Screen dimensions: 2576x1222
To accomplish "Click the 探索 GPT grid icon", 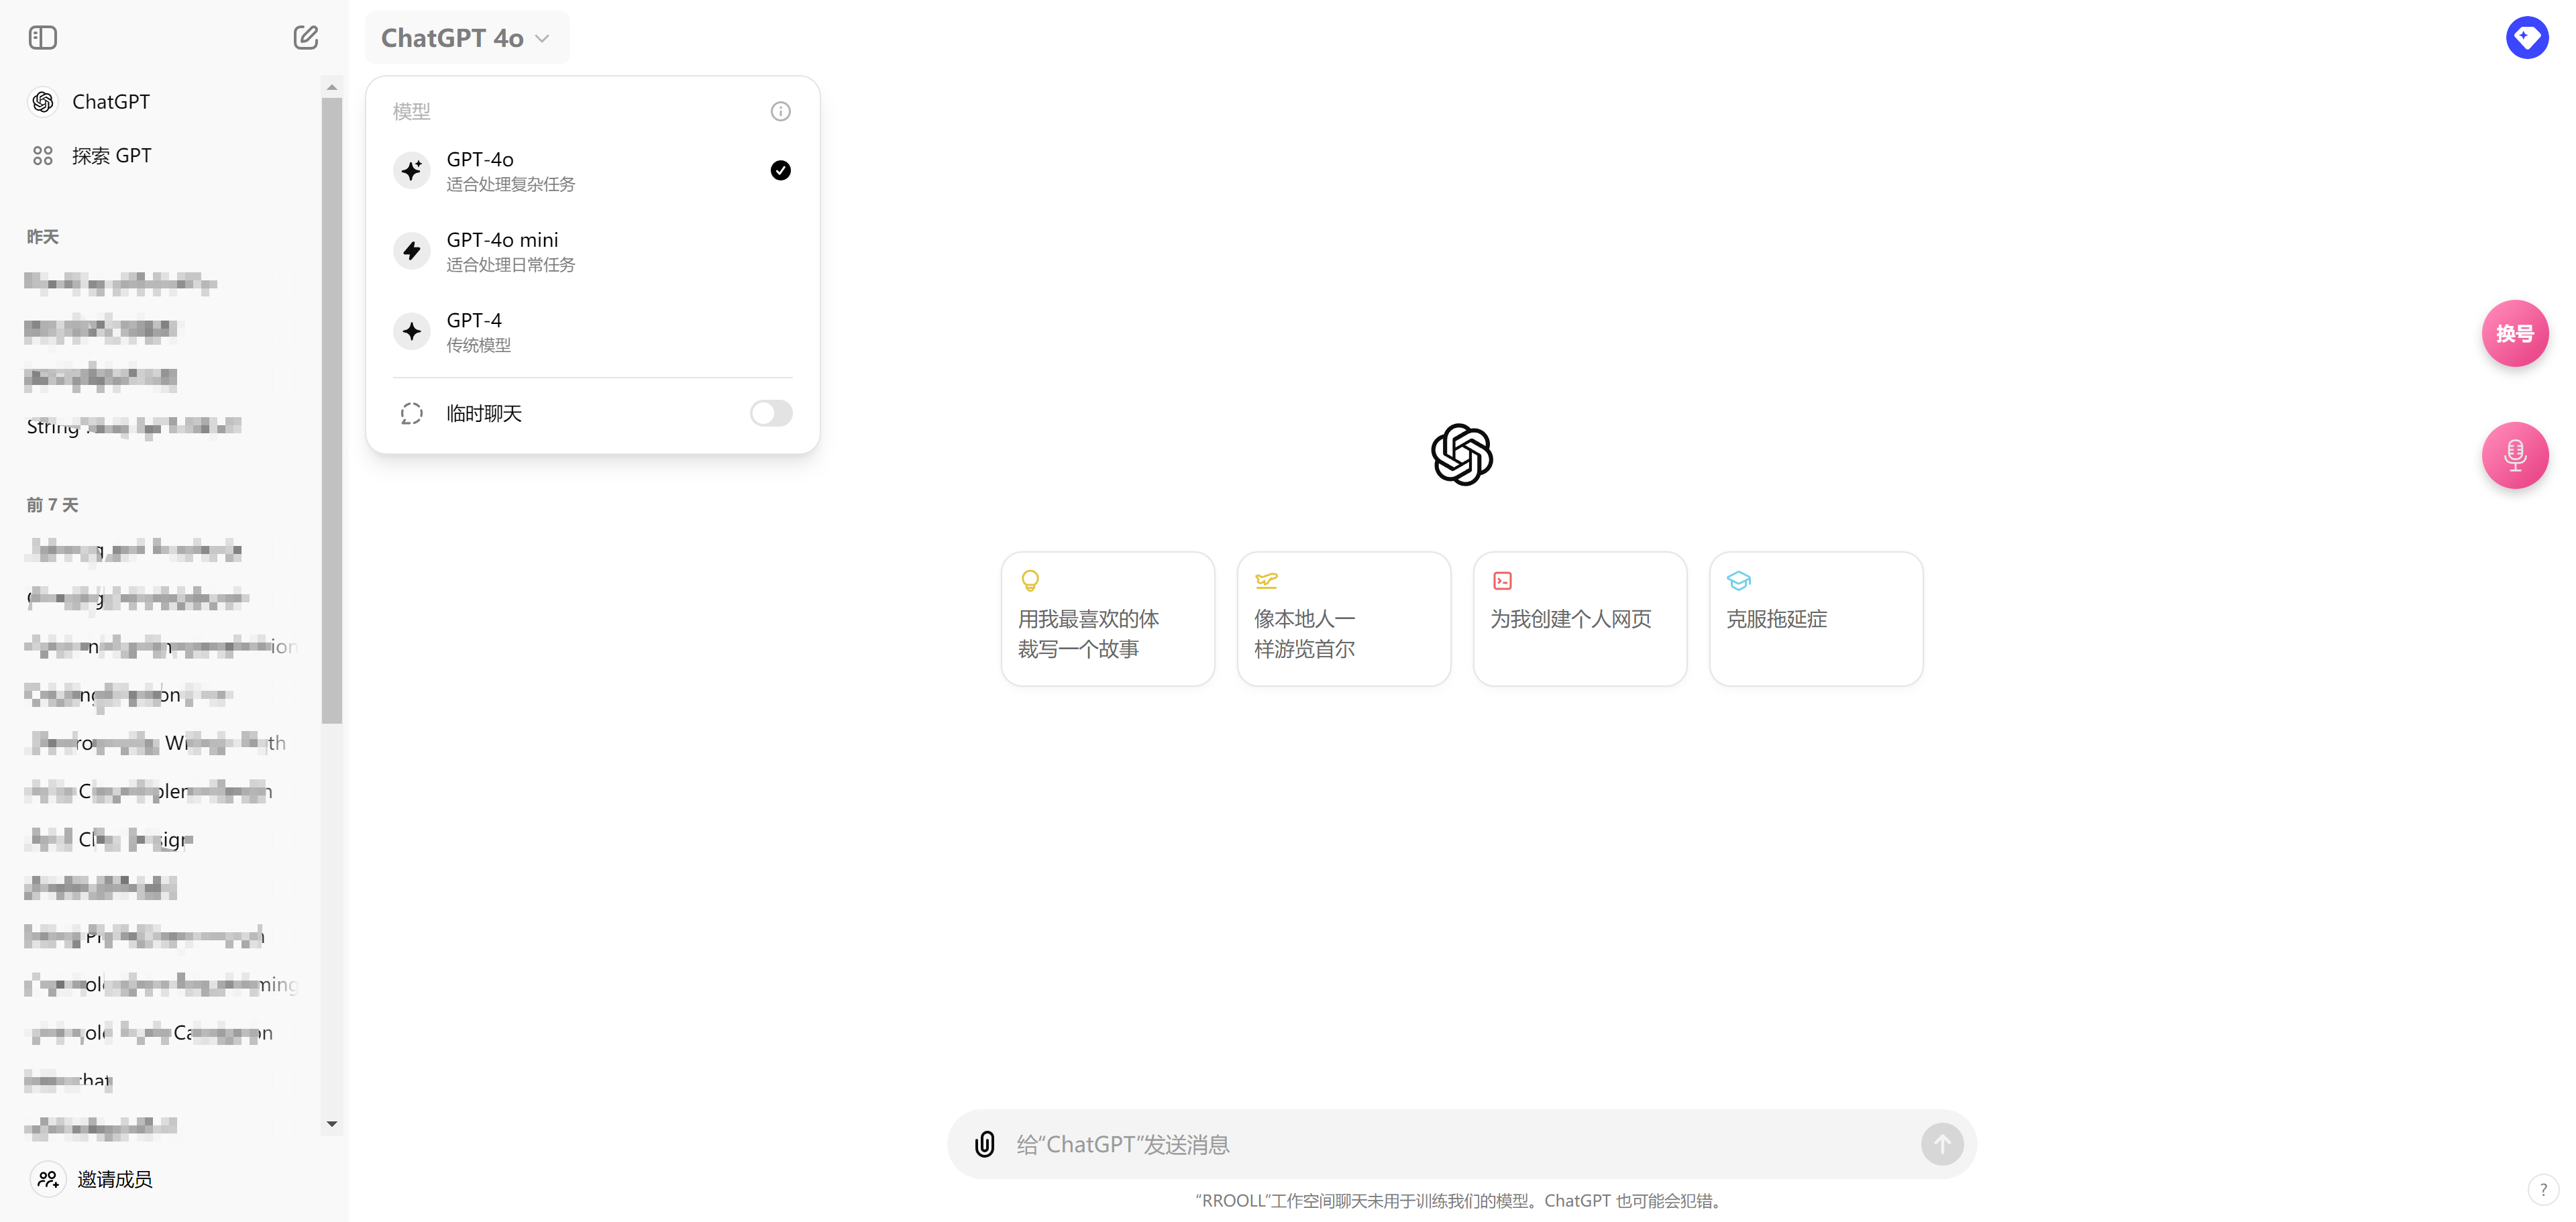I will point(43,156).
